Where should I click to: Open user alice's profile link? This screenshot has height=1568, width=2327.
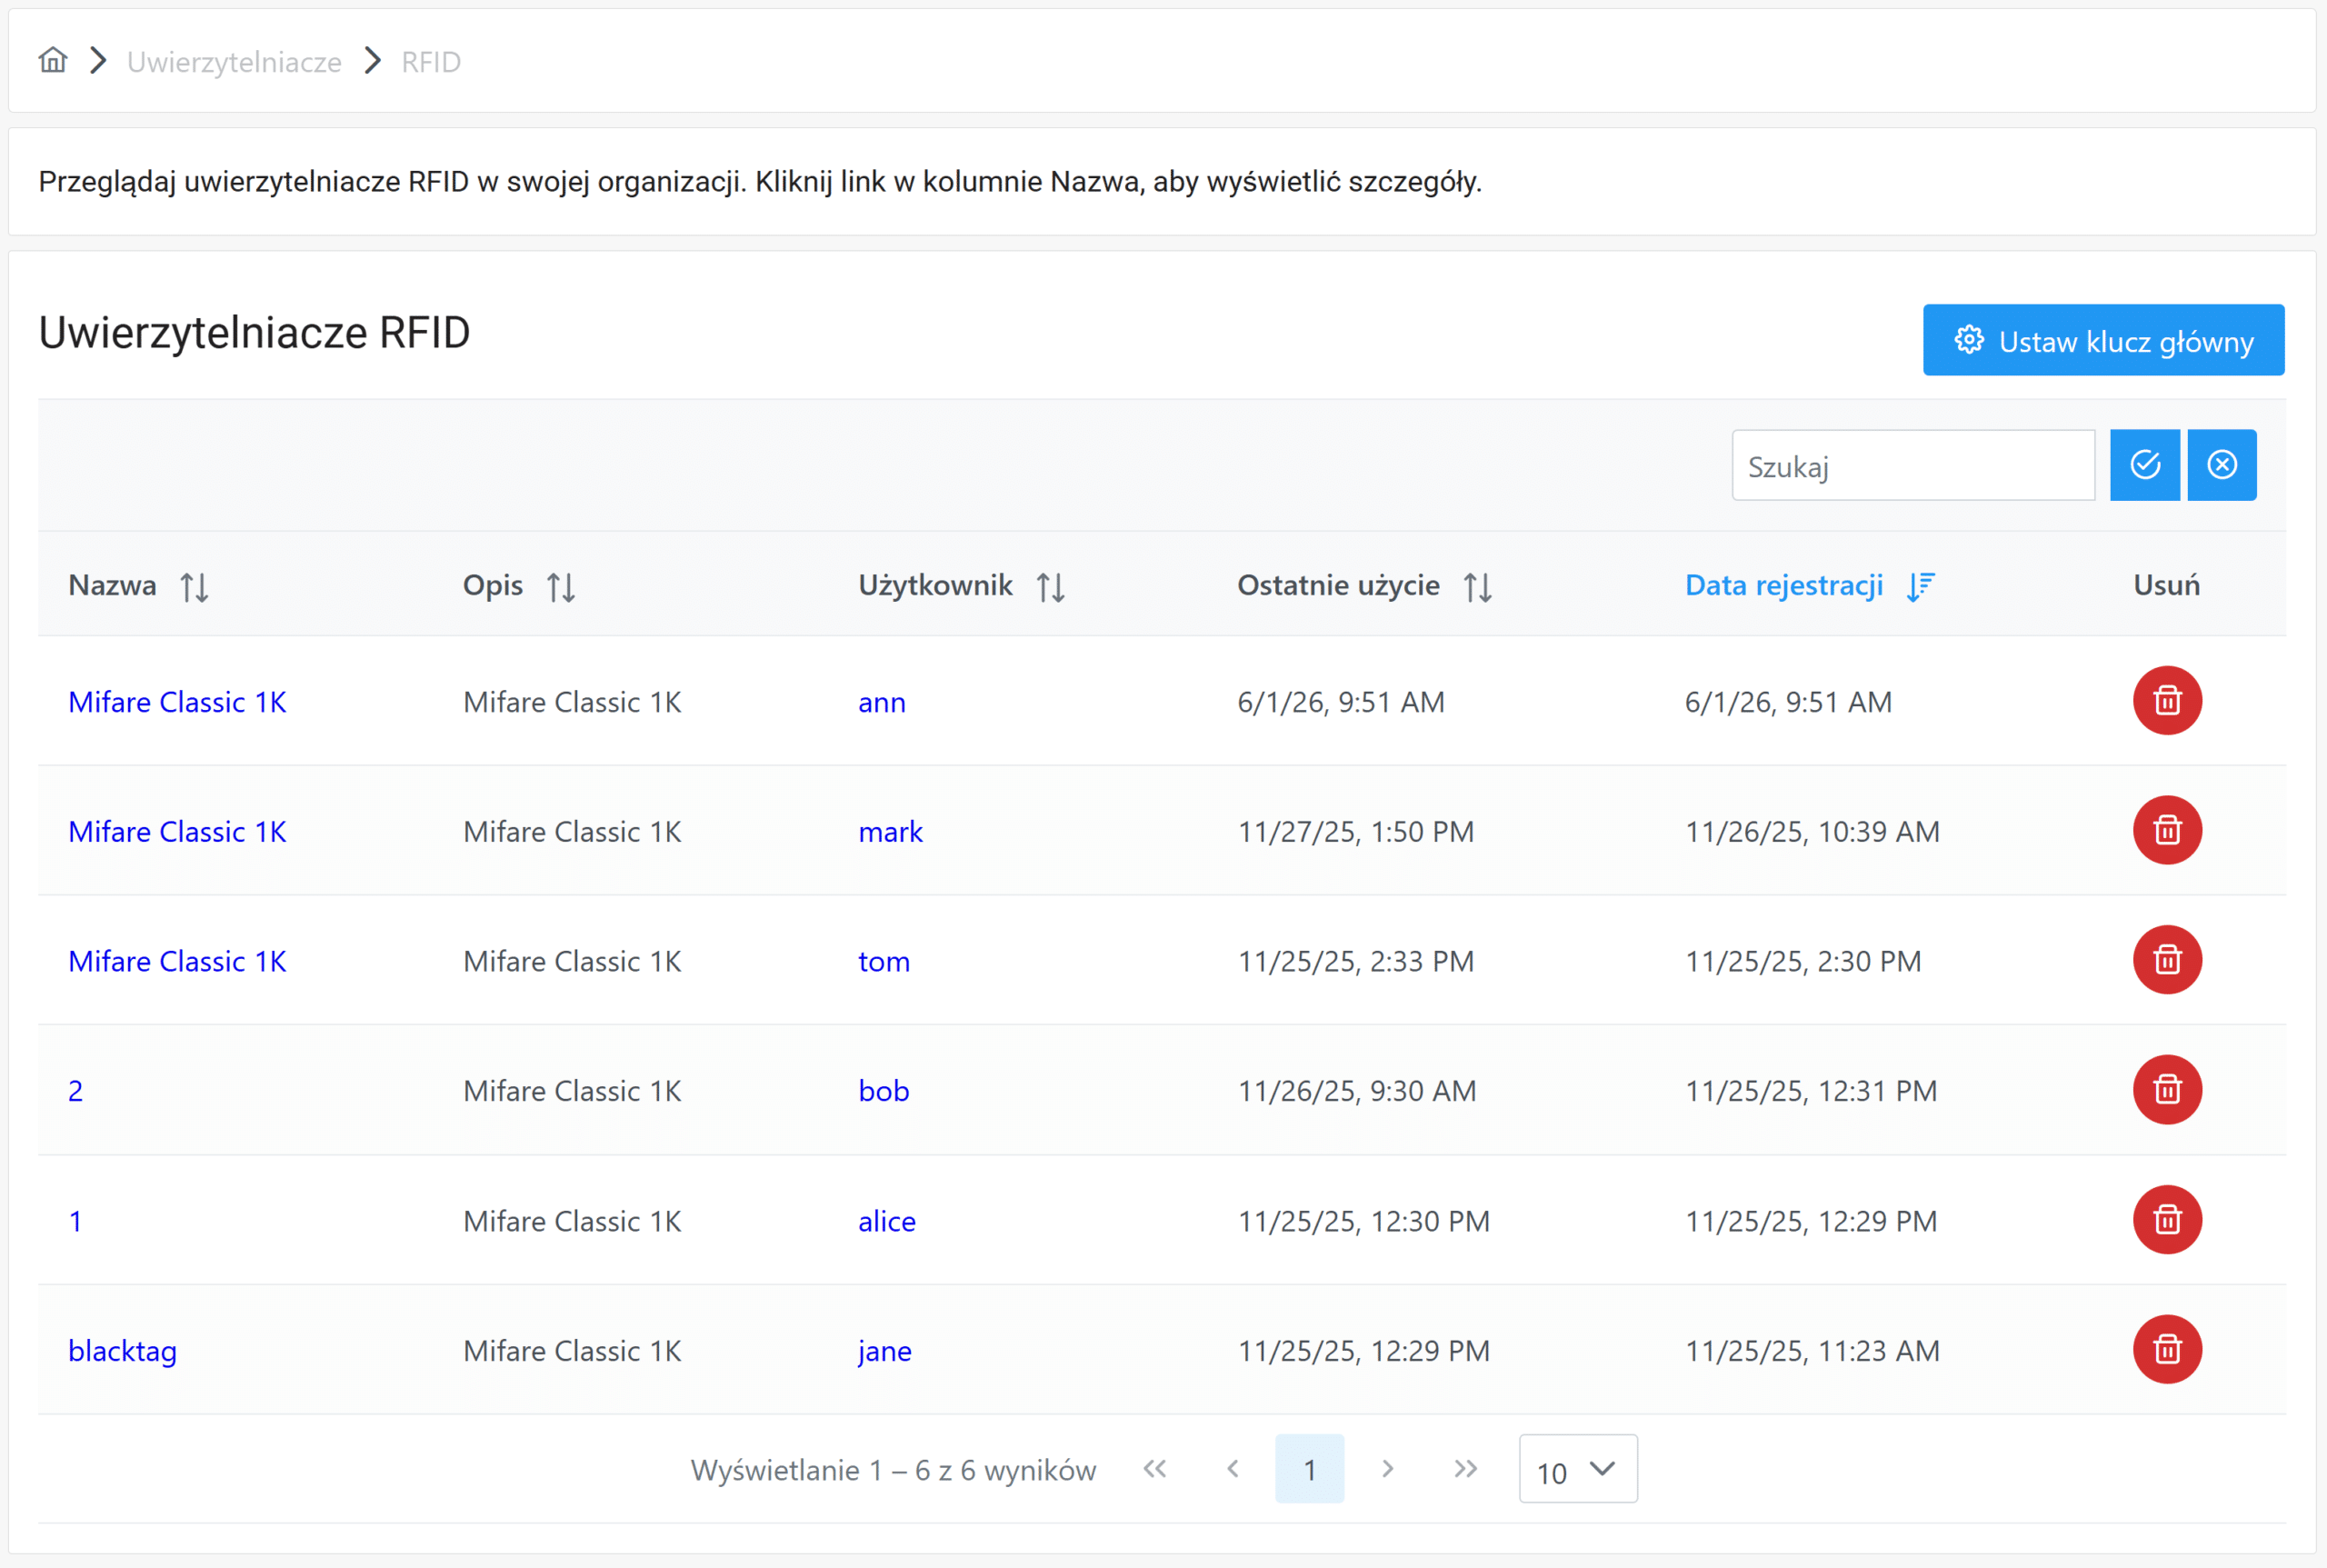[887, 1221]
